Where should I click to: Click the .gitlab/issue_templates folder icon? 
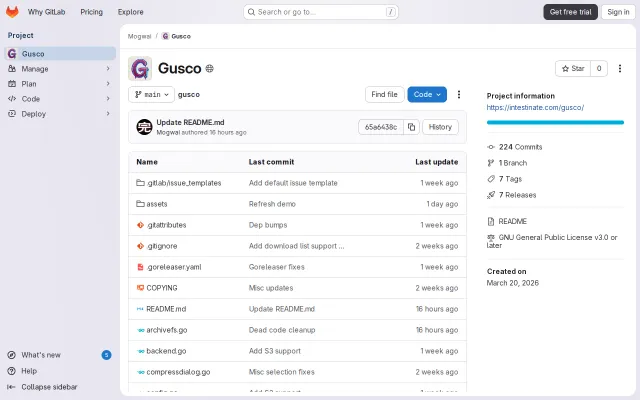140,183
